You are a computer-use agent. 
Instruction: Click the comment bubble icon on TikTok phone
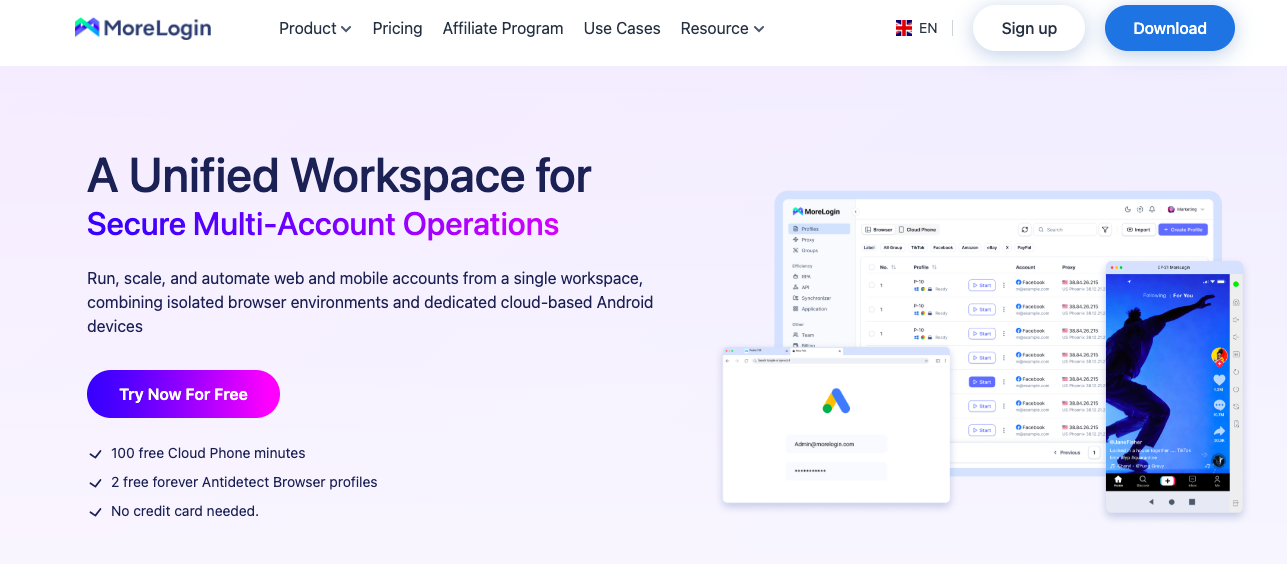[x=1219, y=405]
